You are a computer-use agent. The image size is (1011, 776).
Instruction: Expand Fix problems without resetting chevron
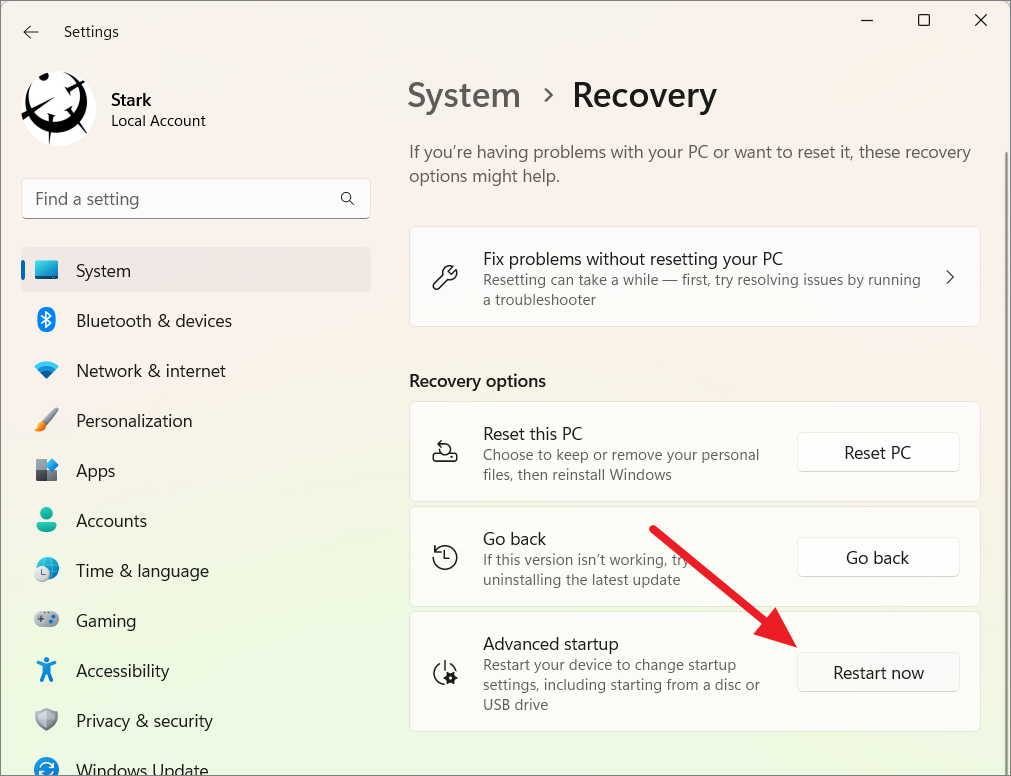click(x=950, y=278)
